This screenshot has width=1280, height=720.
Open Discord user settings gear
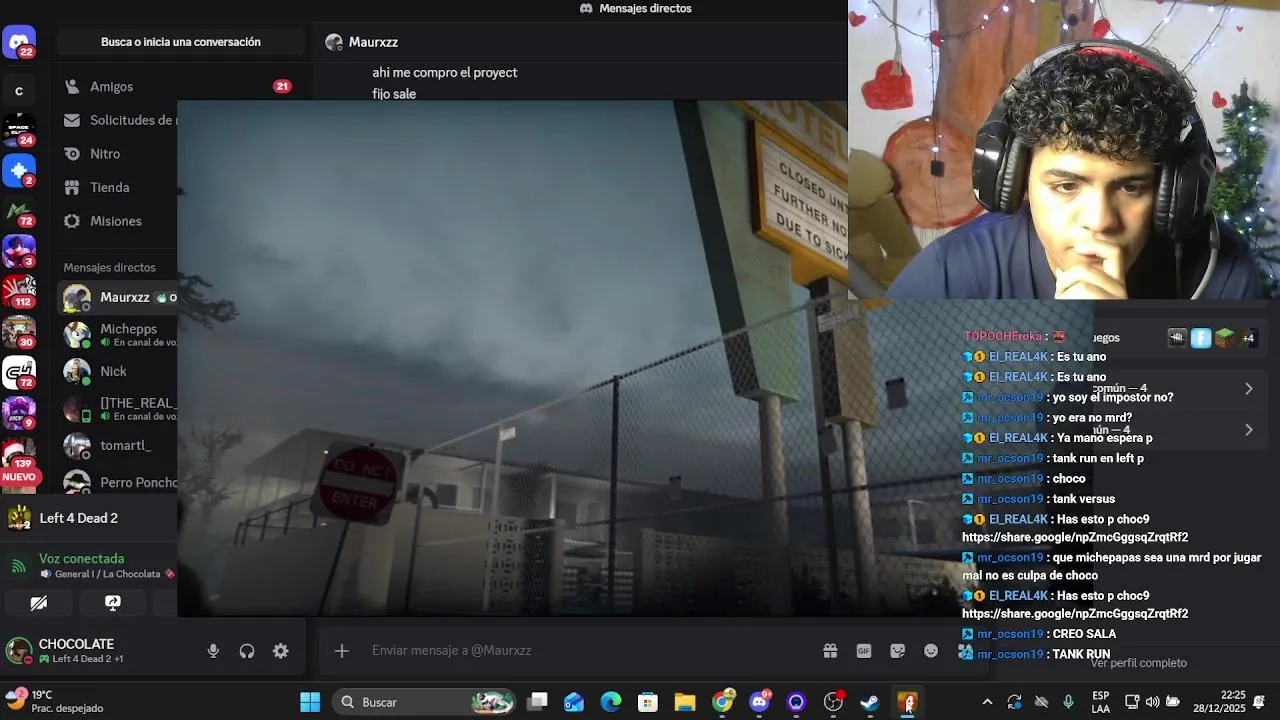tap(281, 651)
